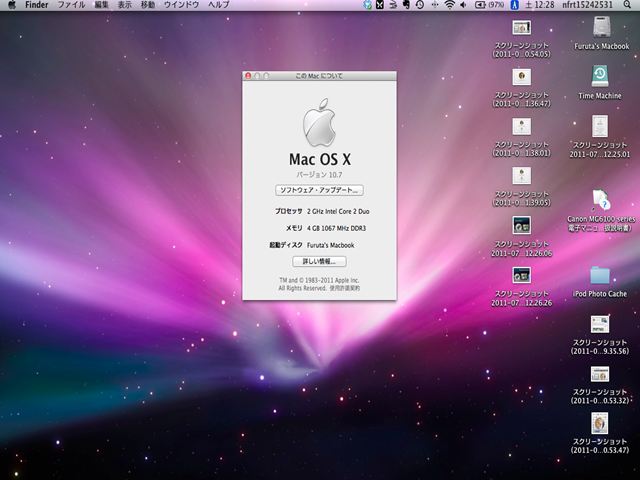Select screenshot file 2011-0...1.39.05
The image size is (640, 480).
click(522, 176)
